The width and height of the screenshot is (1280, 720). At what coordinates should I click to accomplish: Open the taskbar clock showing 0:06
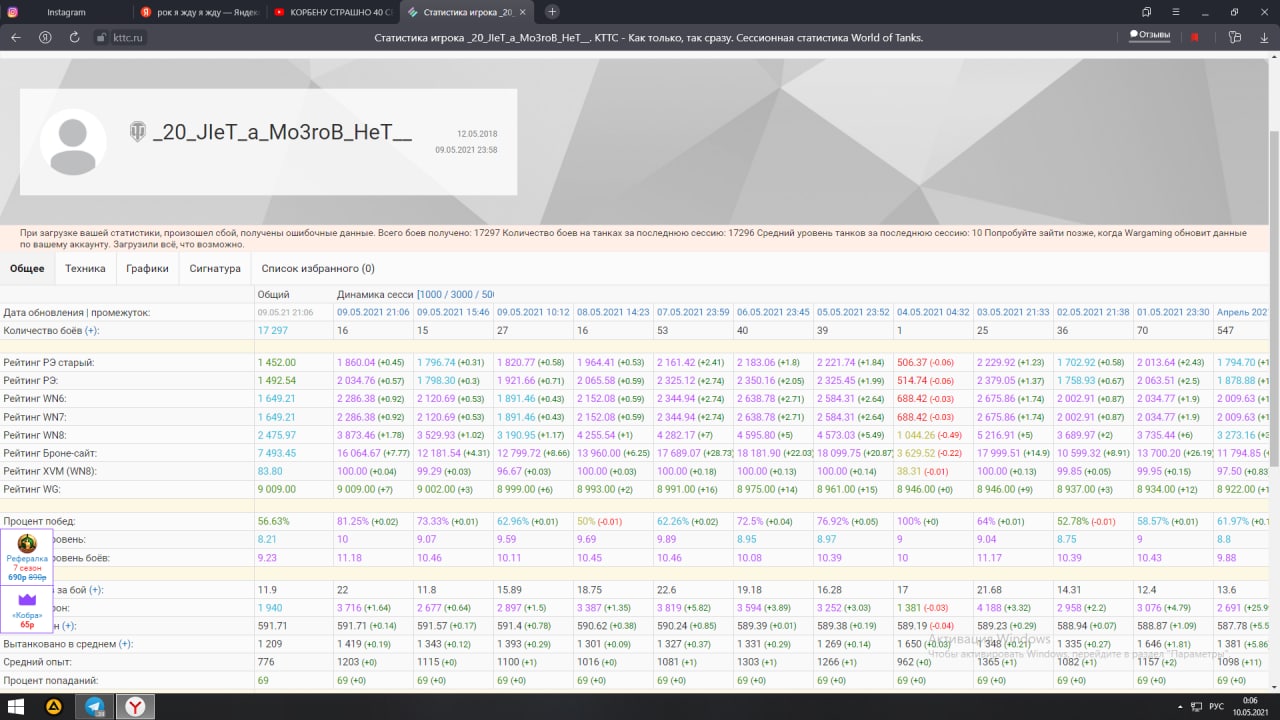click(x=1248, y=706)
